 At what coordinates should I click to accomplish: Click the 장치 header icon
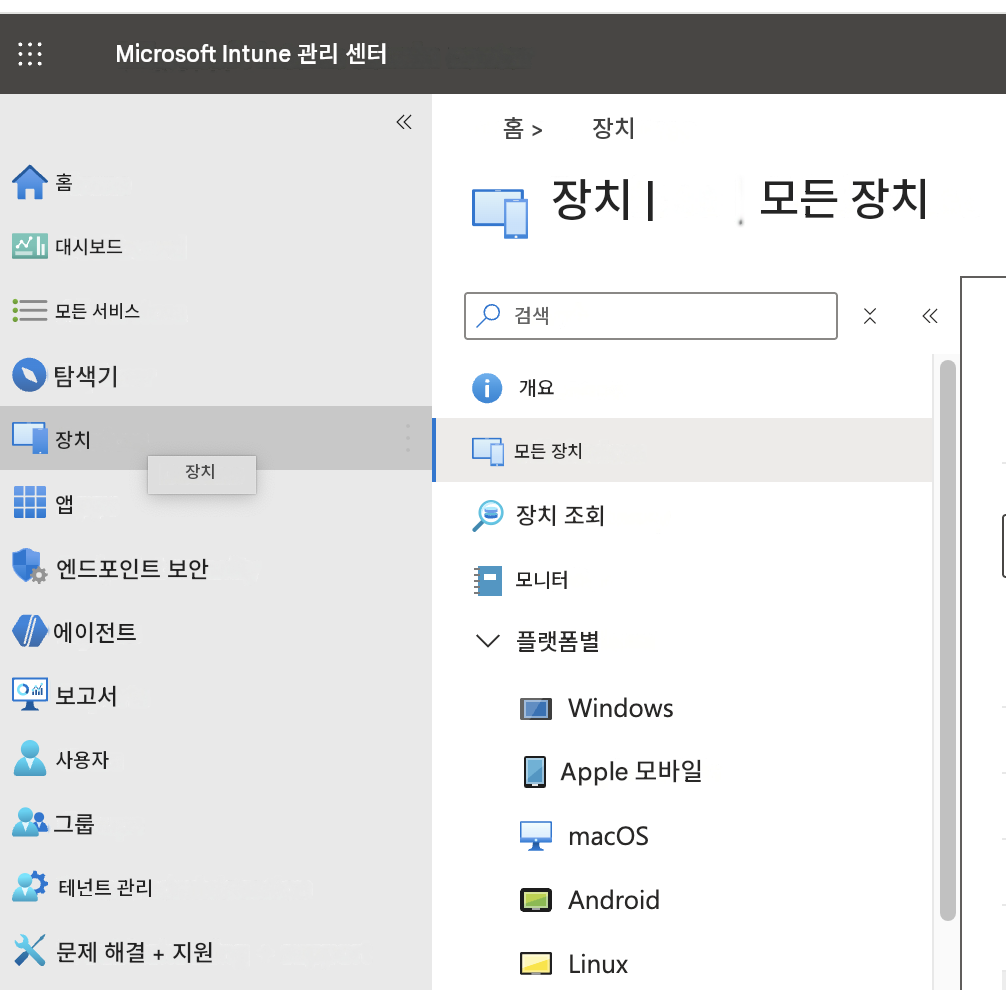click(x=500, y=214)
